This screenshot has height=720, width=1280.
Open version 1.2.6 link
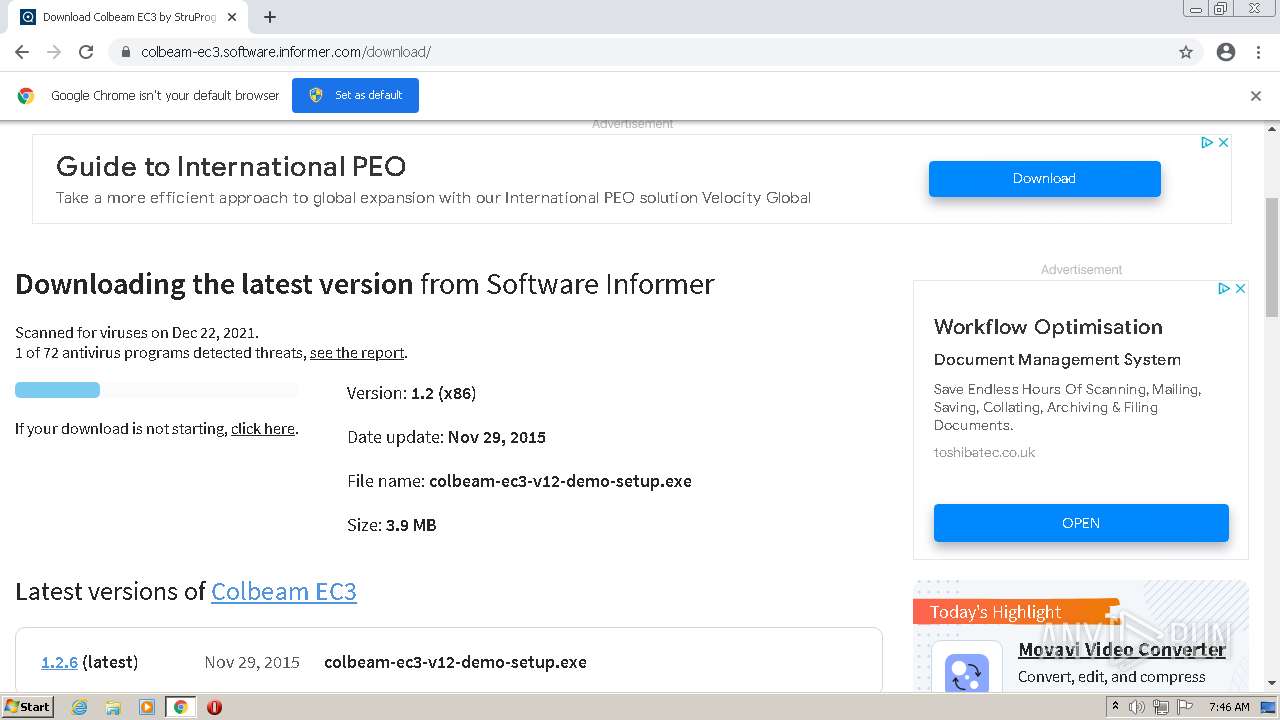click(x=59, y=662)
